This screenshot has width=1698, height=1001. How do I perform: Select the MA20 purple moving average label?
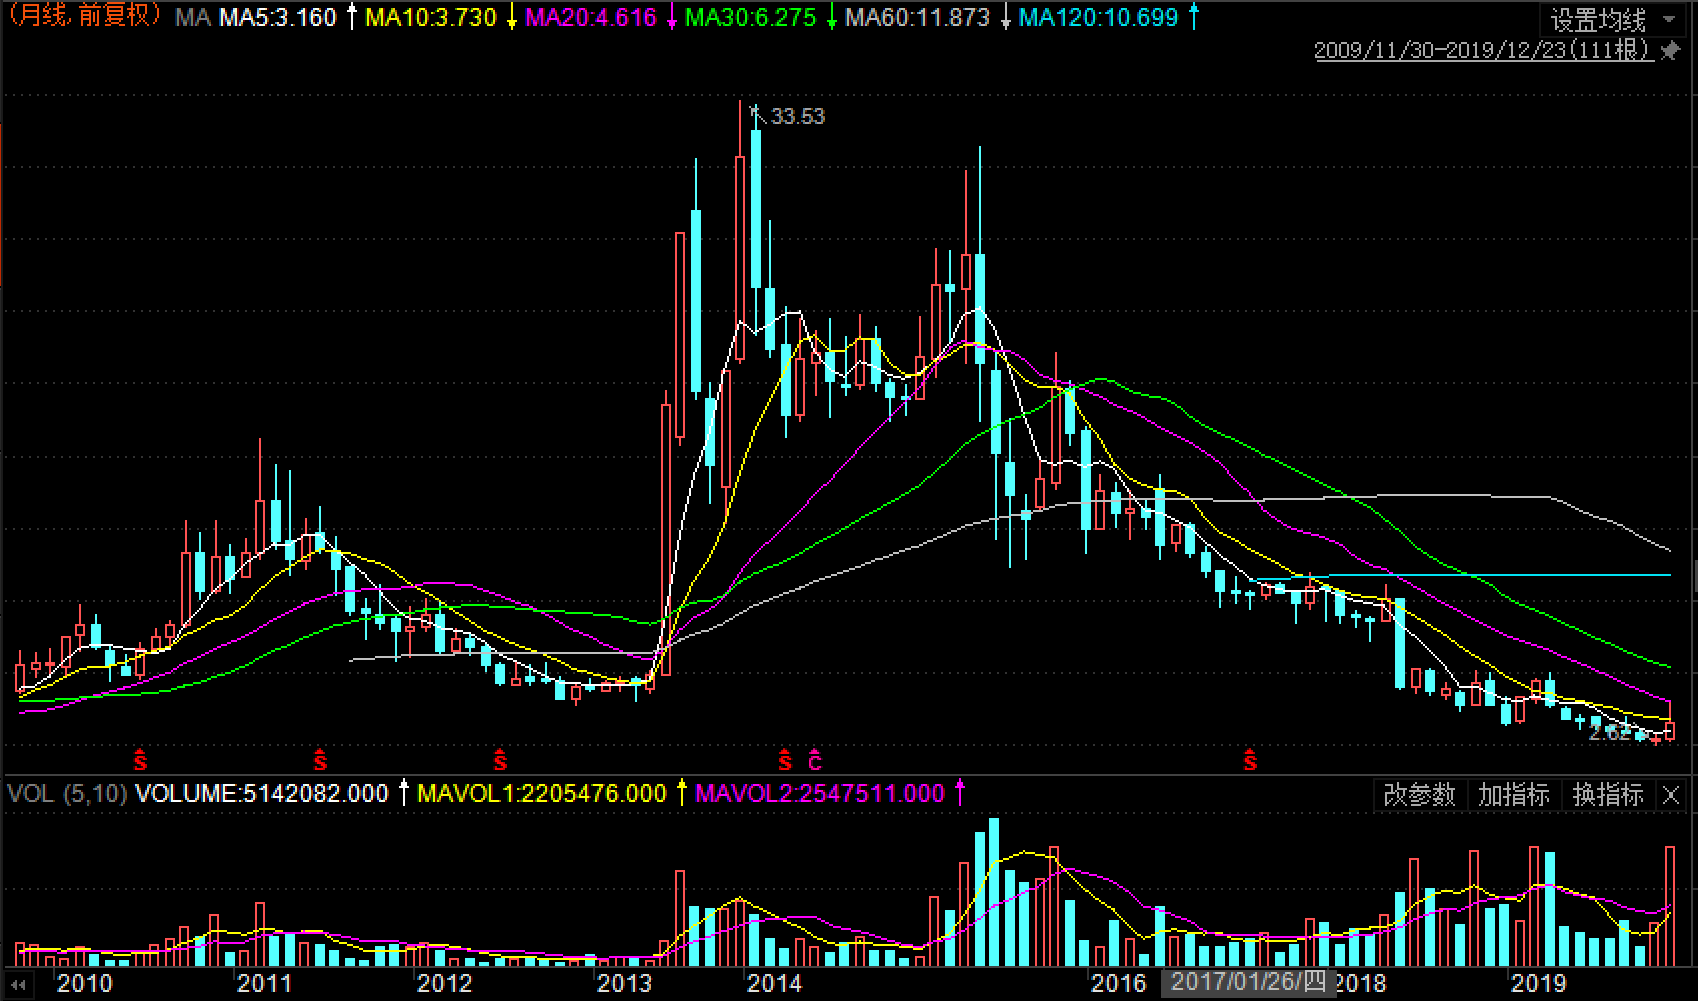pyautogui.click(x=591, y=17)
